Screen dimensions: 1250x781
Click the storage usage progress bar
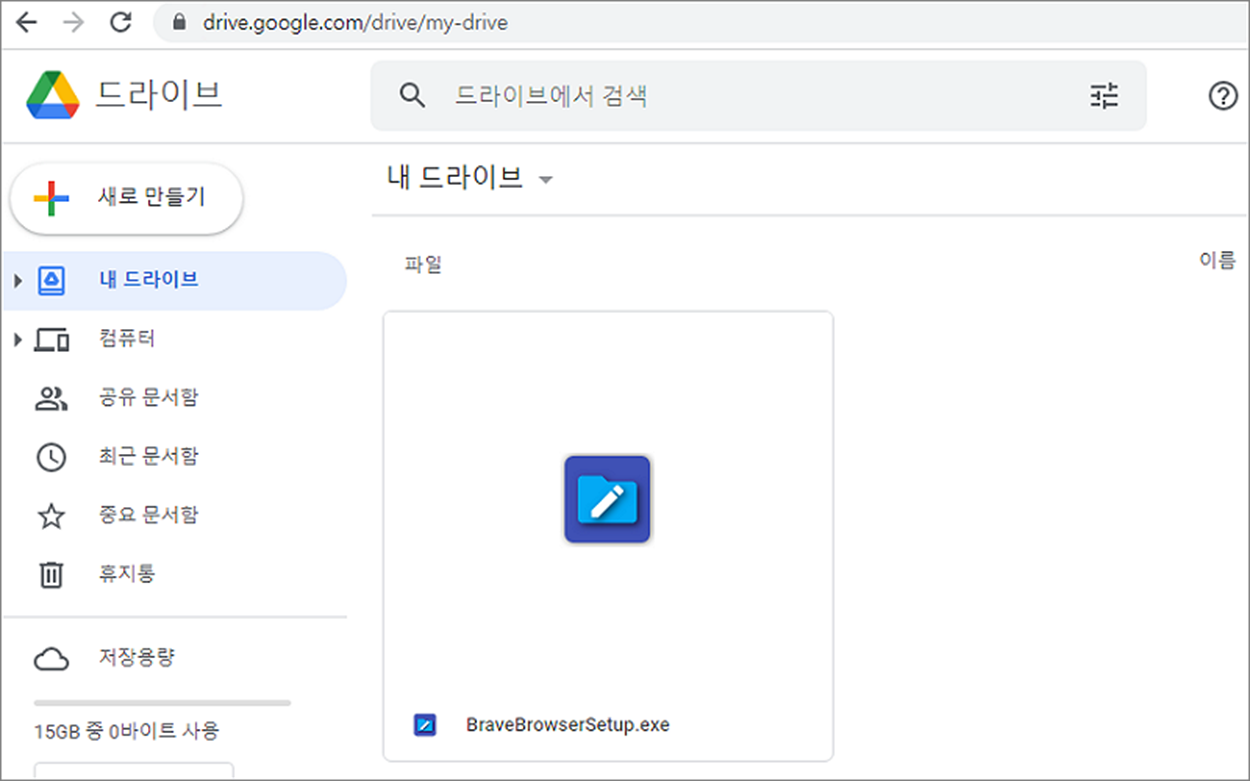point(162,703)
